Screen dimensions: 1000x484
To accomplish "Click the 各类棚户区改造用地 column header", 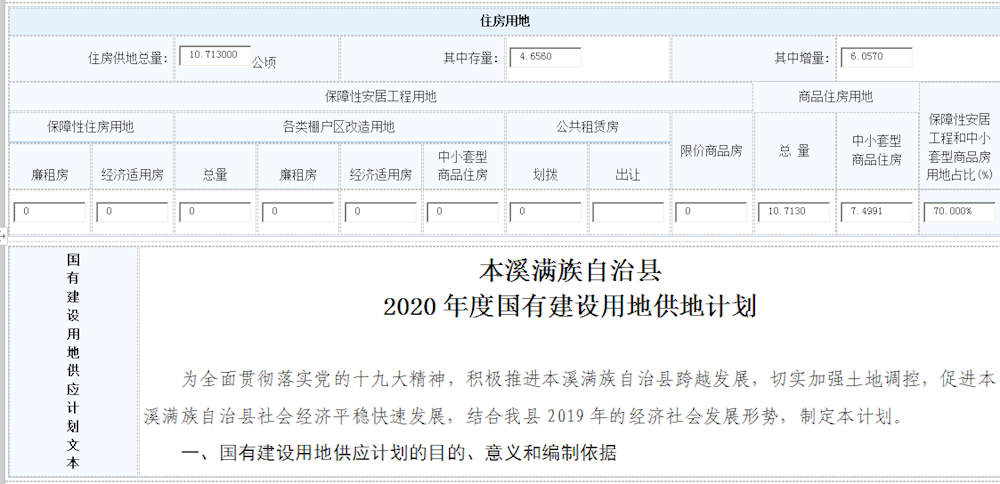I will 339,126.
